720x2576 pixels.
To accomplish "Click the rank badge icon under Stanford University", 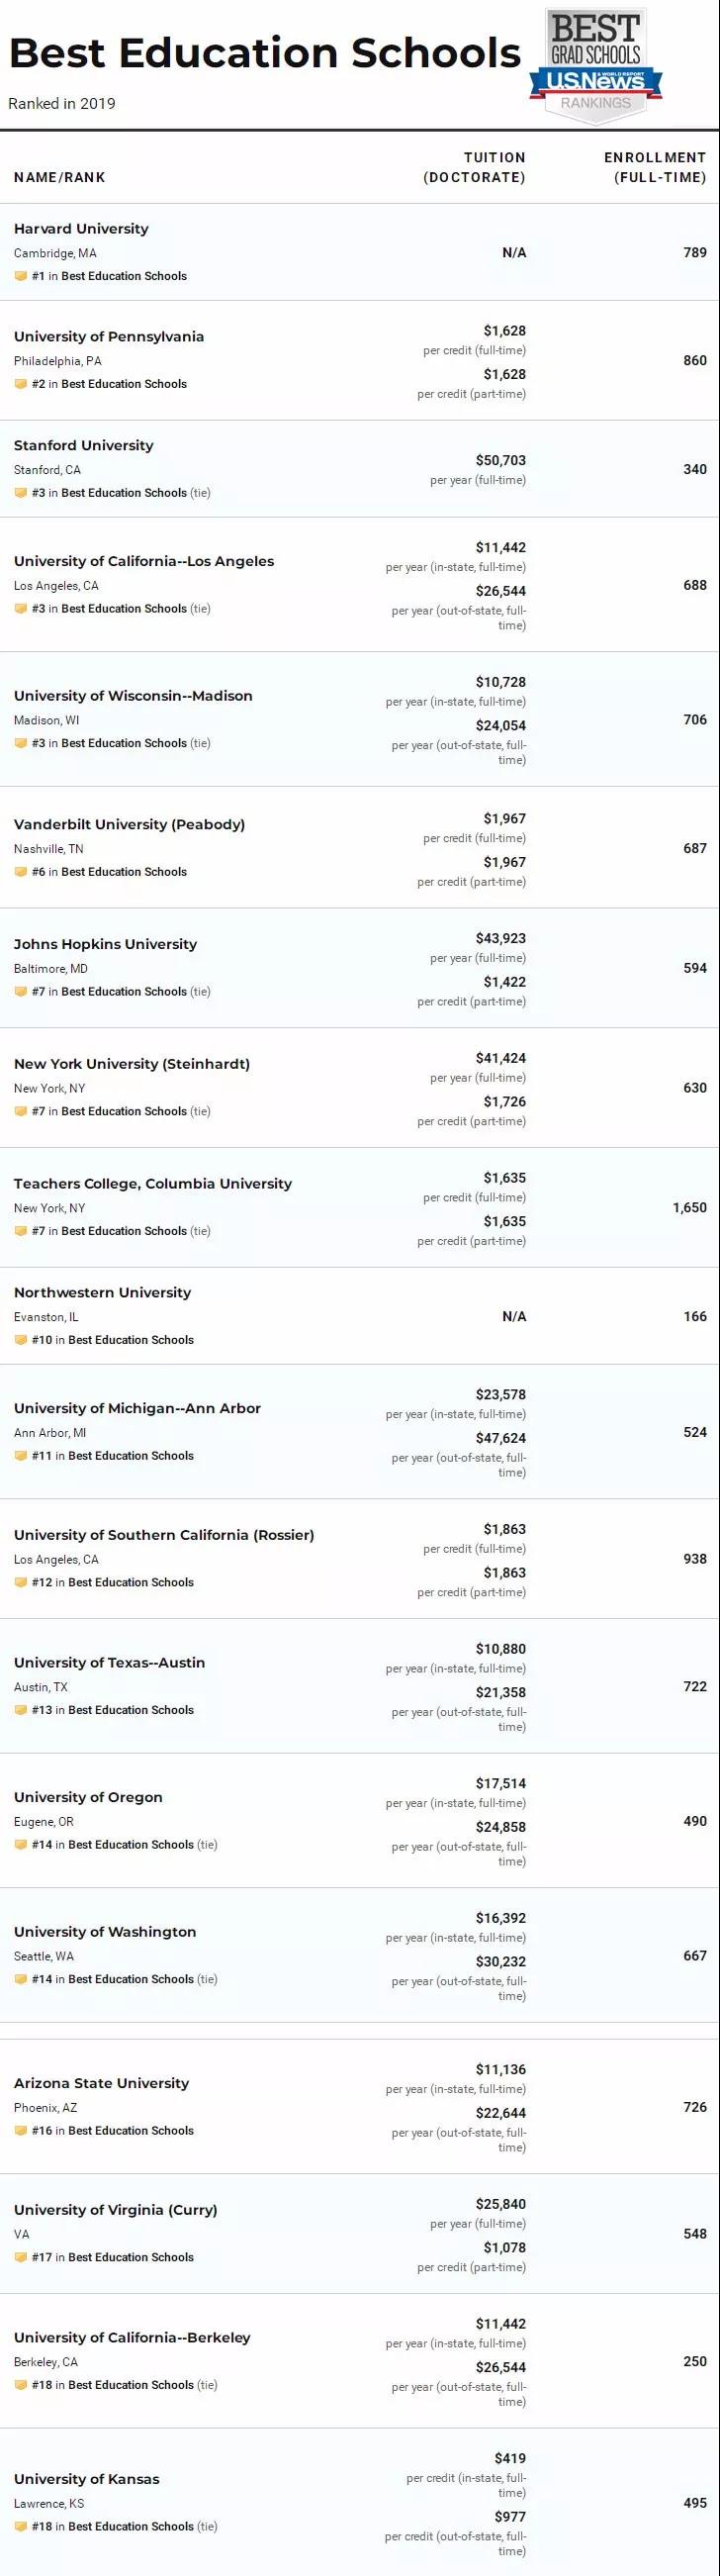I will tap(20, 493).
